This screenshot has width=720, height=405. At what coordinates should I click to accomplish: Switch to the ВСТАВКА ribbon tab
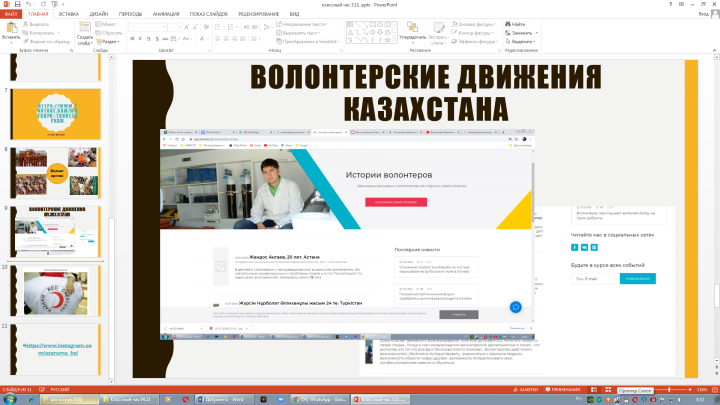tap(68, 14)
